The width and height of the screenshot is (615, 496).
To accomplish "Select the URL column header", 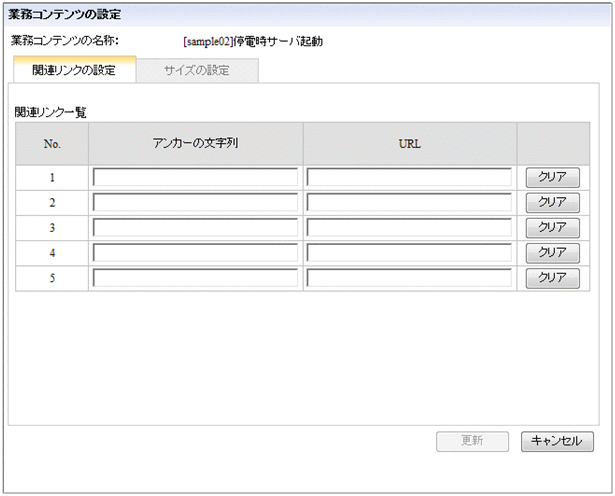I will click(x=409, y=144).
